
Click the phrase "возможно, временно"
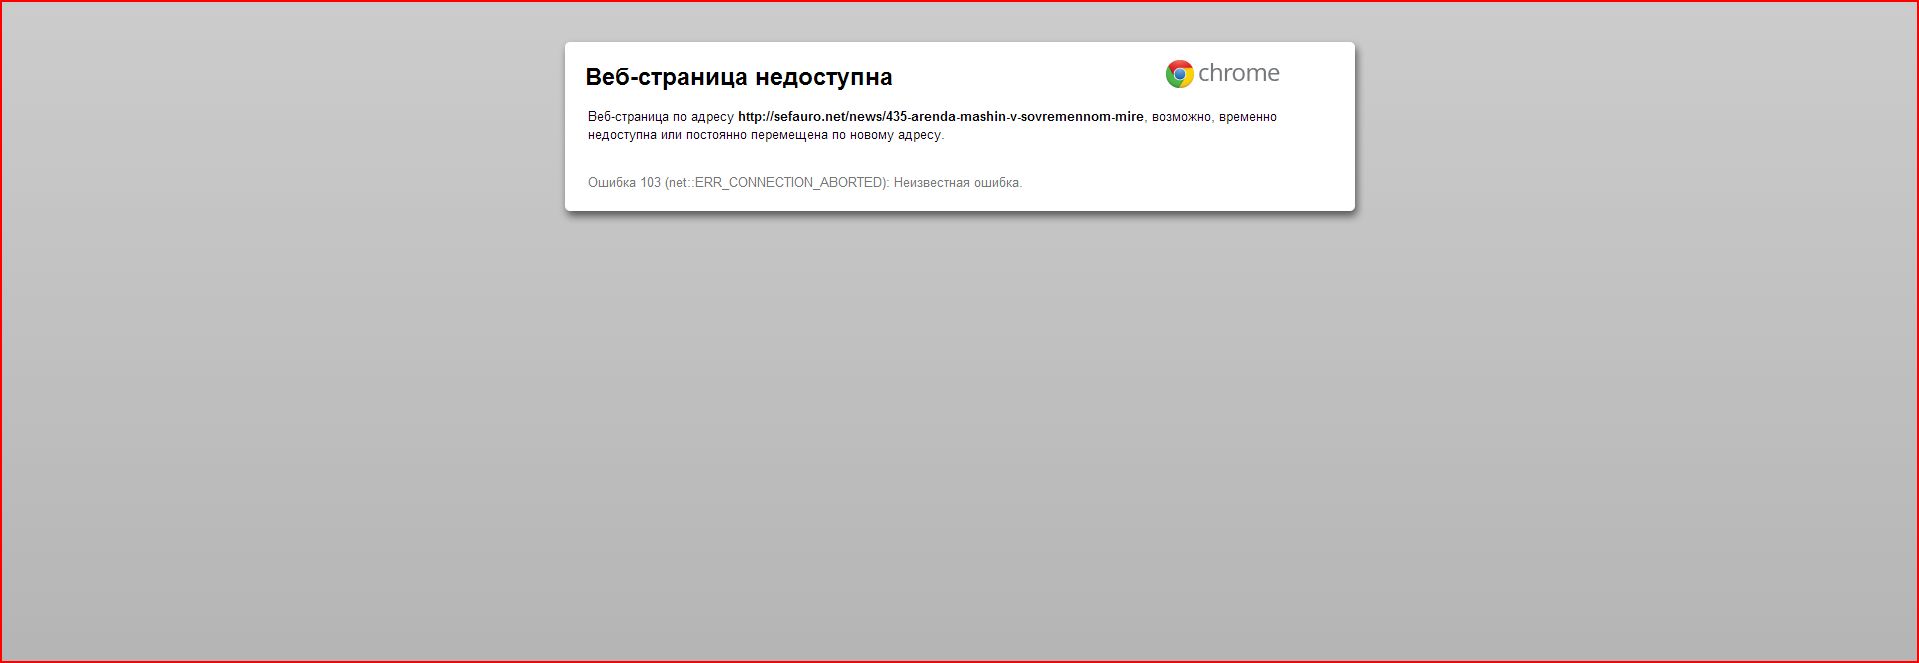pos(1214,117)
